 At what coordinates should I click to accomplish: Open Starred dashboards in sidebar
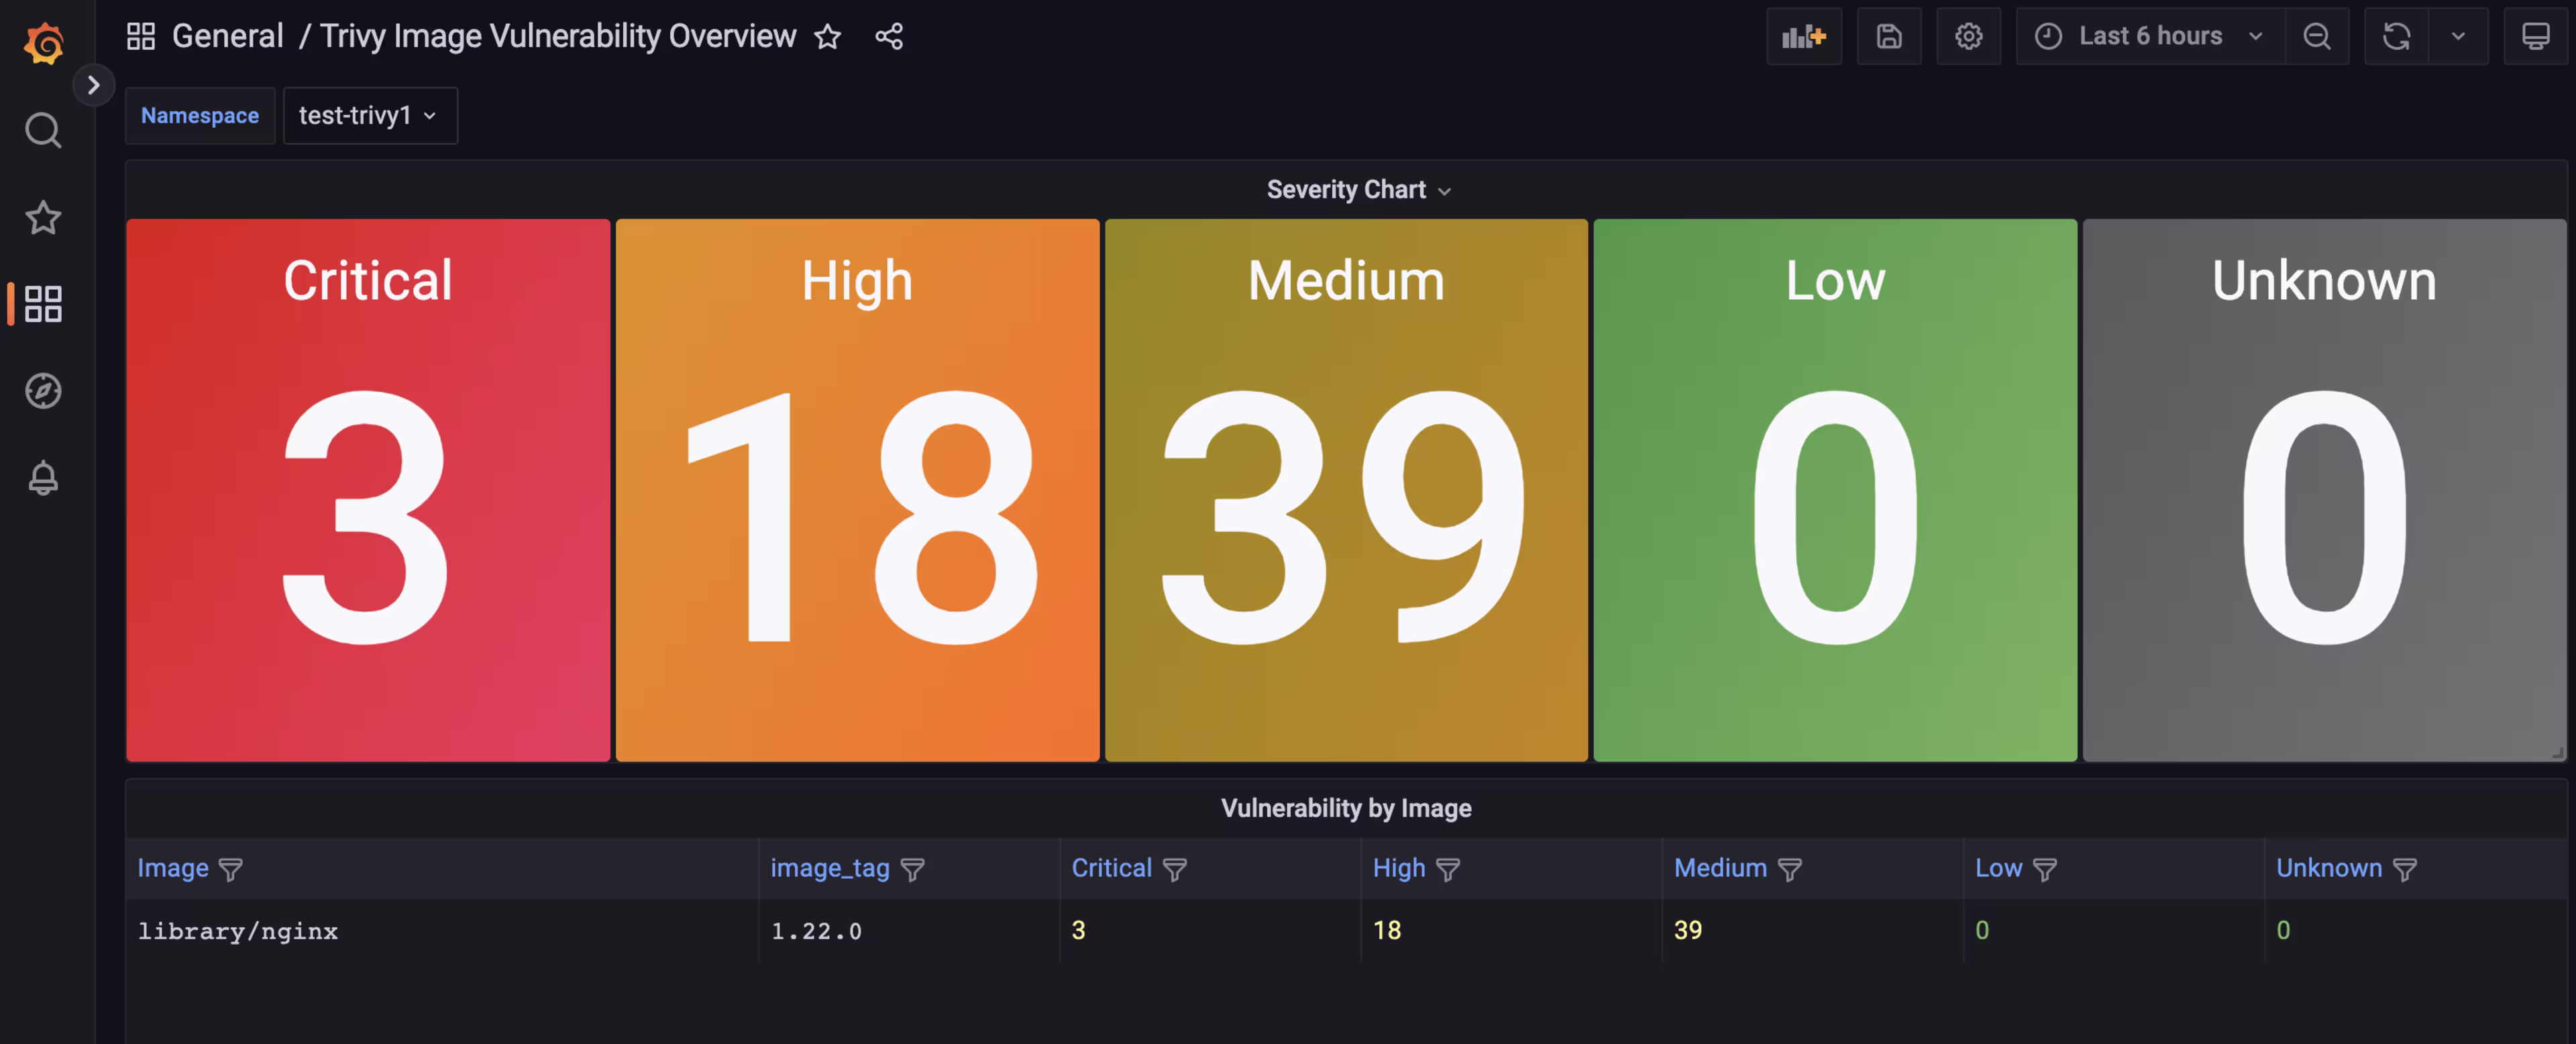(43, 217)
